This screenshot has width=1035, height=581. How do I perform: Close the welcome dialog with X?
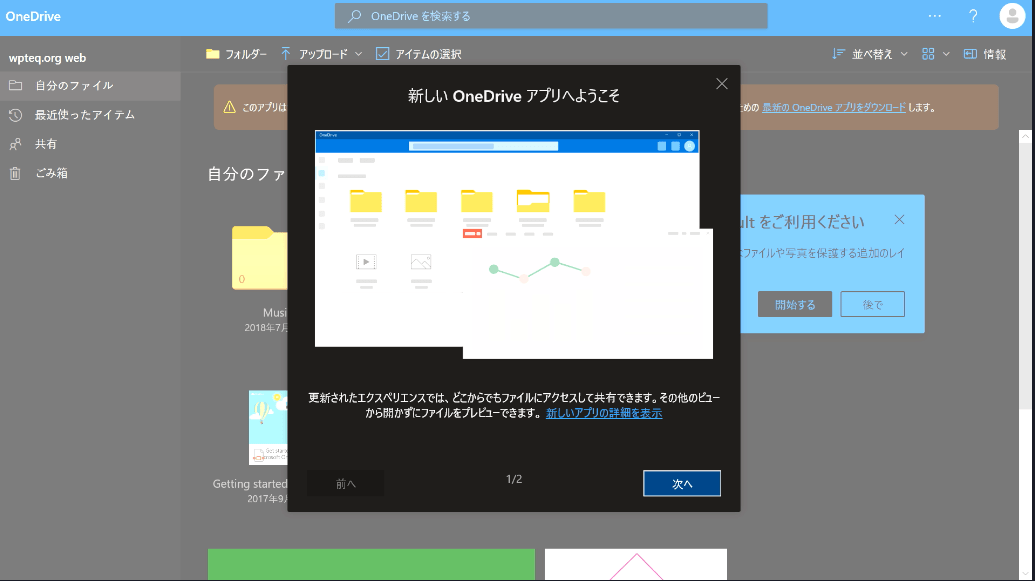(x=722, y=84)
